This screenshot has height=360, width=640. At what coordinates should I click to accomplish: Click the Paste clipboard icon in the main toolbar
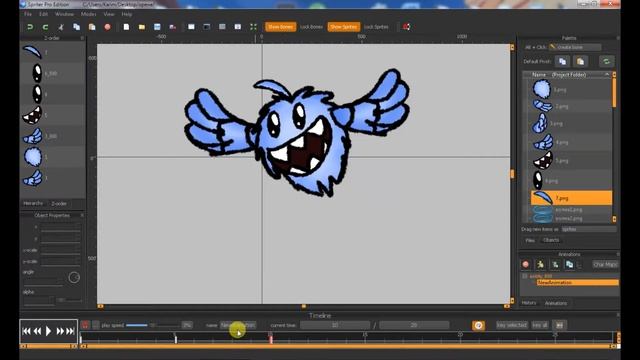[x=92, y=27]
